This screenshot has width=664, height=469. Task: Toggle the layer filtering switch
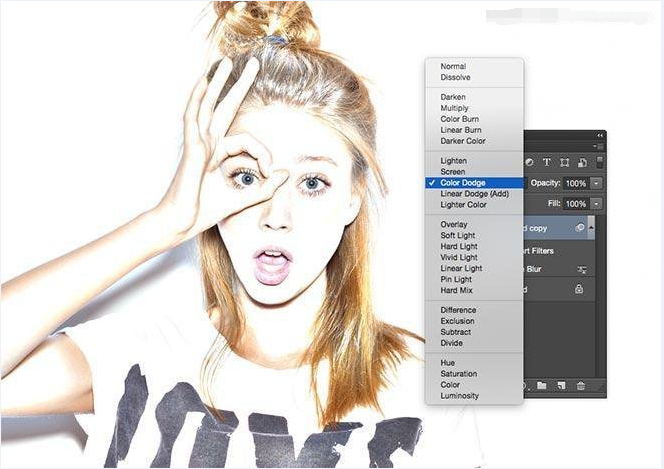coord(600,162)
